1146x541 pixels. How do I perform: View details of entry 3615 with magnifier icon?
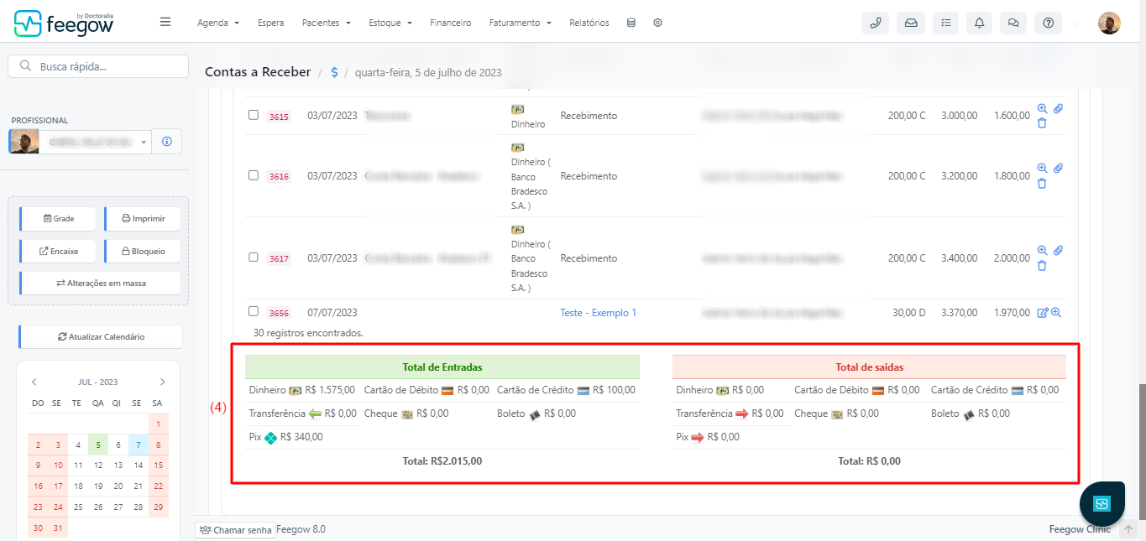click(x=1042, y=108)
